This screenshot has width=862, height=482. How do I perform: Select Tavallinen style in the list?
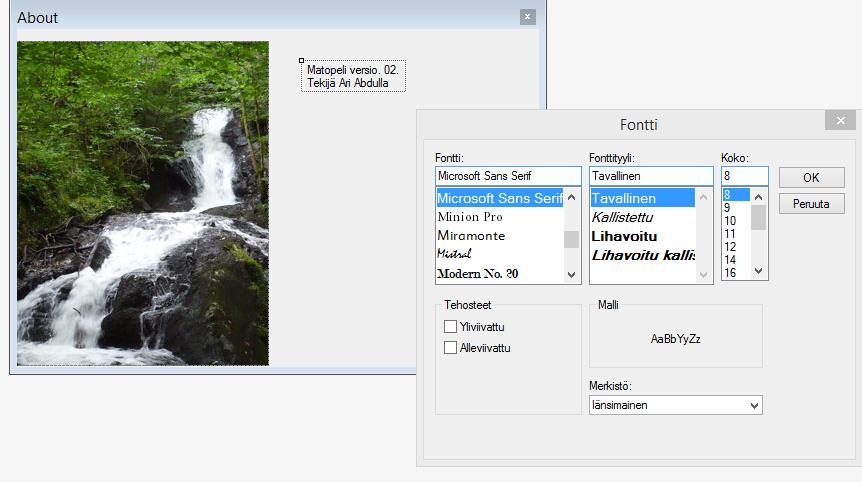coord(643,198)
